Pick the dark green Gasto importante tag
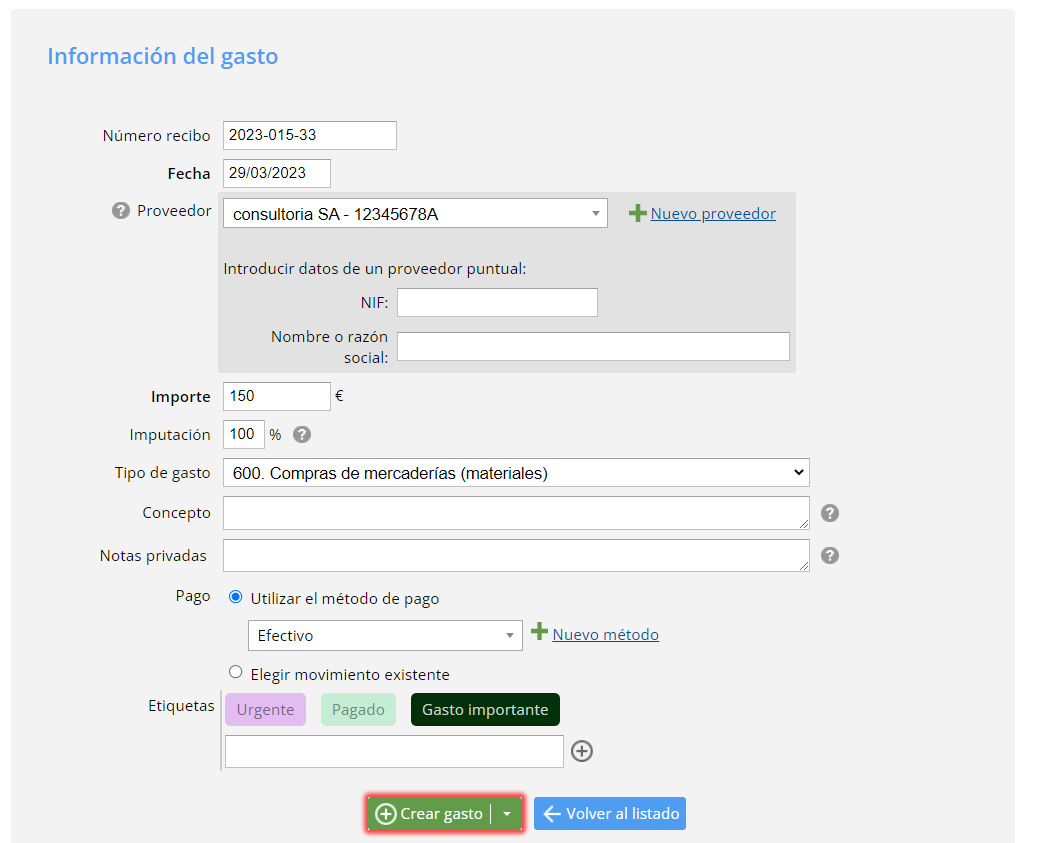Viewport: 1037px width, 843px height. click(485, 710)
